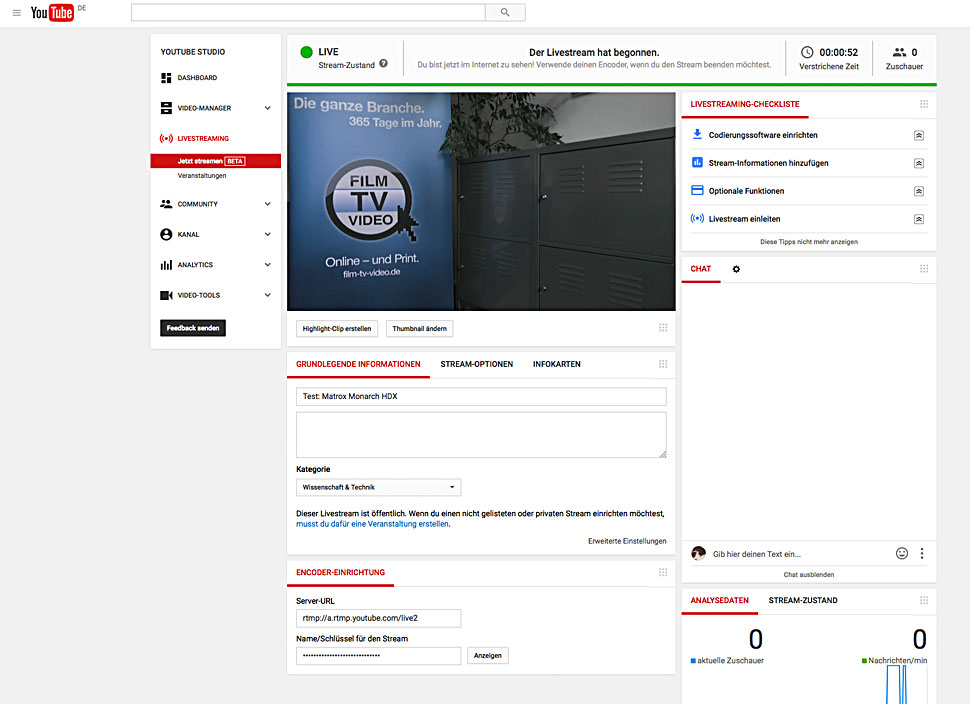Open the chat emoji picker
This screenshot has height=704, width=970.
pyautogui.click(x=902, y=554)
